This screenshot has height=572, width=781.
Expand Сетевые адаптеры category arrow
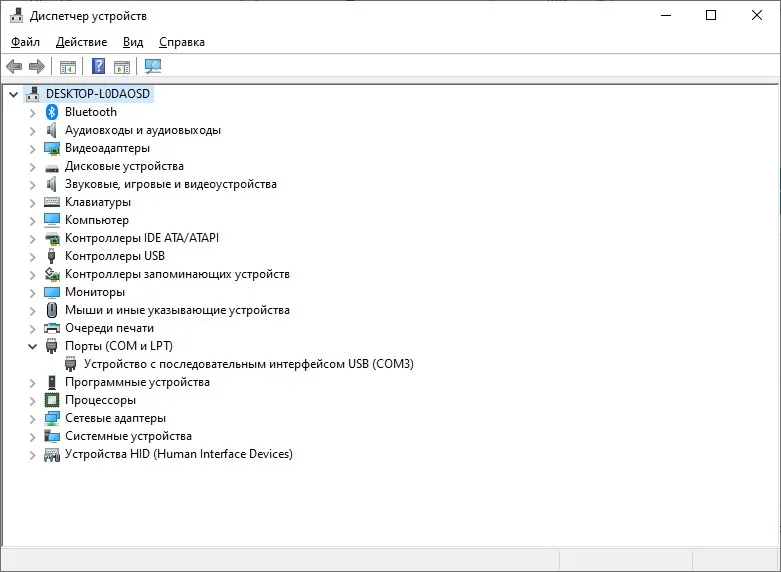32,419
